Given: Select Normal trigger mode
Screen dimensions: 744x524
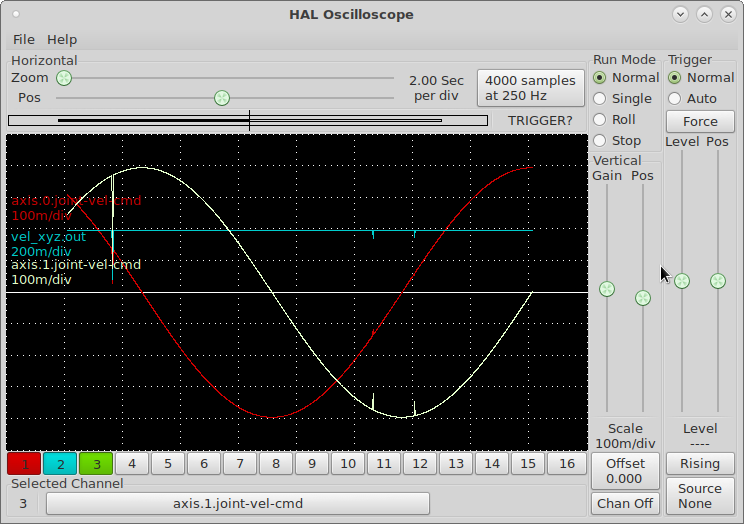Looking at the screenshot, I should point(701,77).
